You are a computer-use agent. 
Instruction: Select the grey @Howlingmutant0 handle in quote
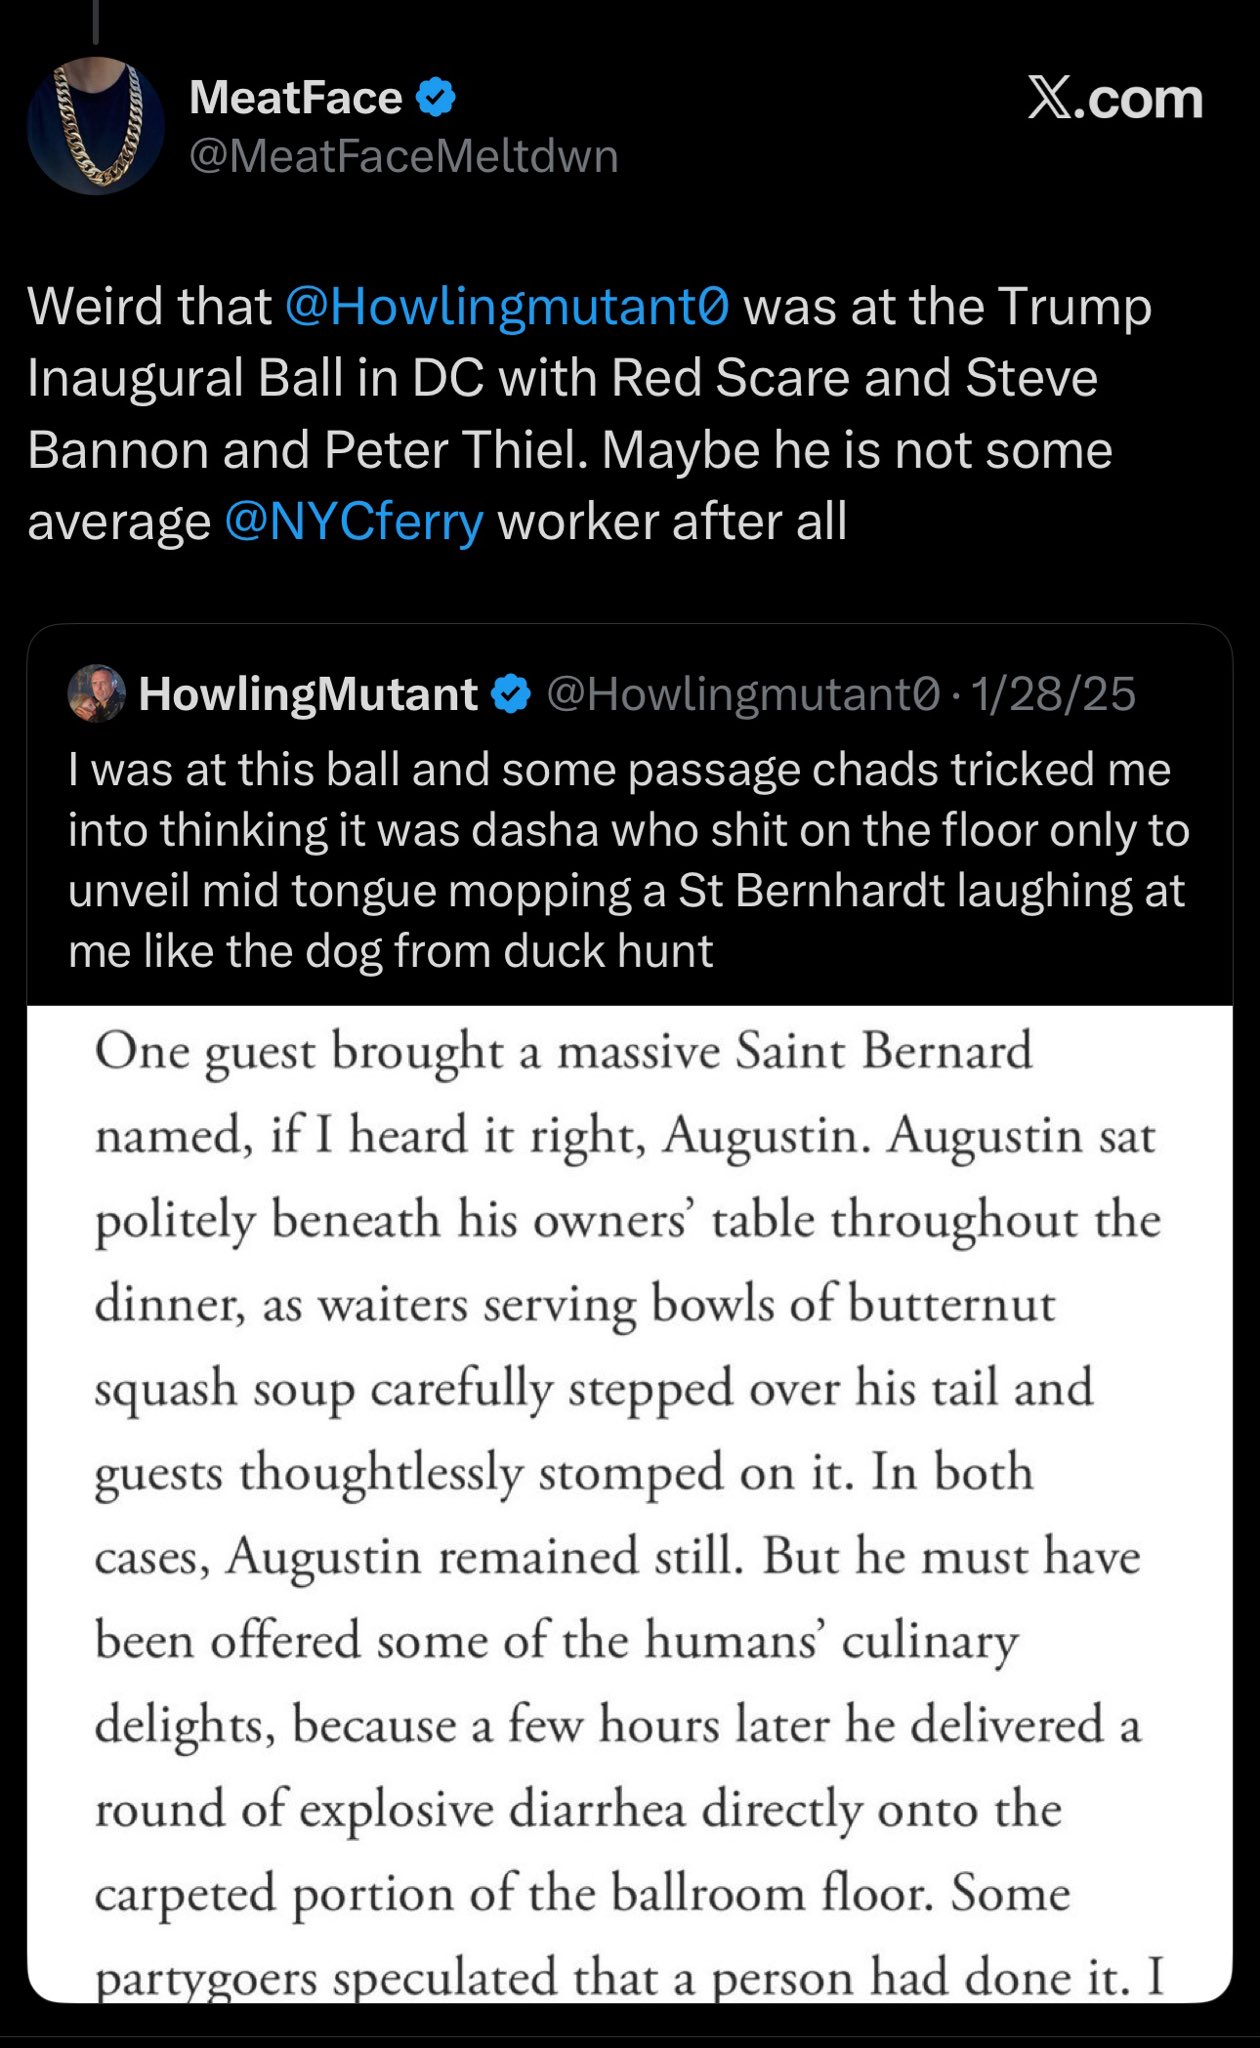[x=743, y=694]
